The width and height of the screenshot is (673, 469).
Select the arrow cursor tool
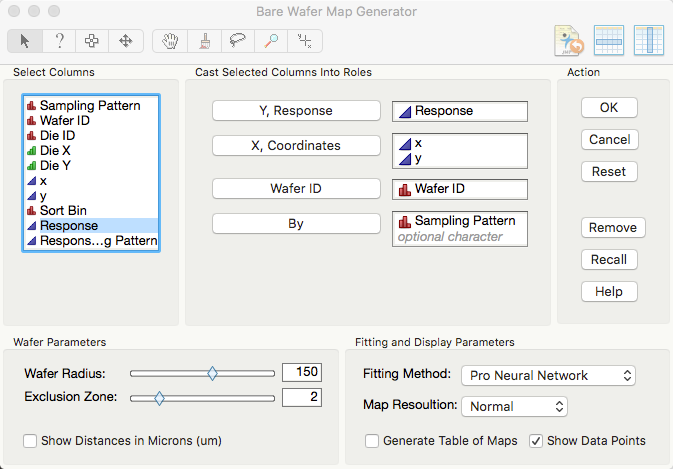point(25,41)
